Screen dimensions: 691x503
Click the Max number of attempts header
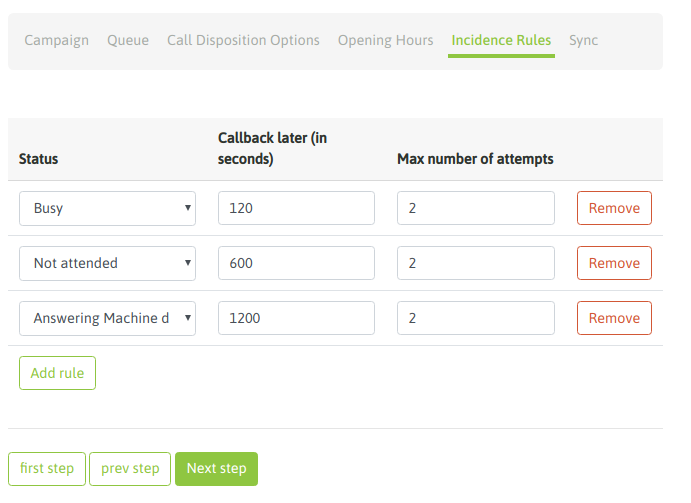475,159
